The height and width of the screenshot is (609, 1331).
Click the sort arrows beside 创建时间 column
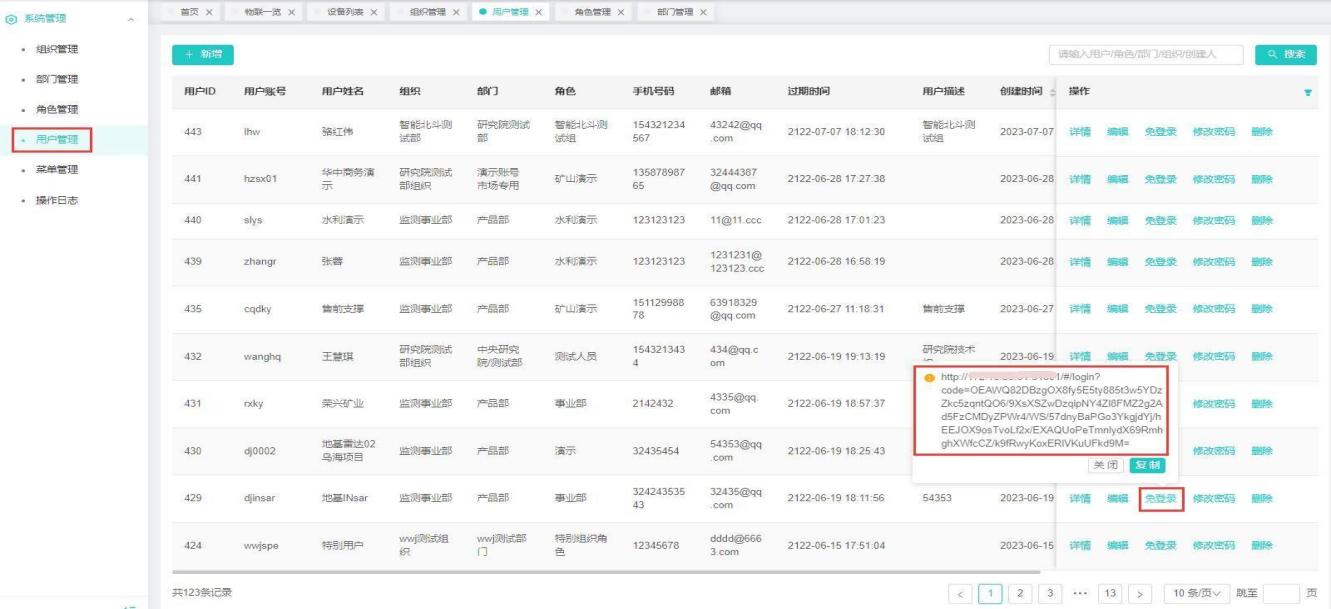[1051, 92]
